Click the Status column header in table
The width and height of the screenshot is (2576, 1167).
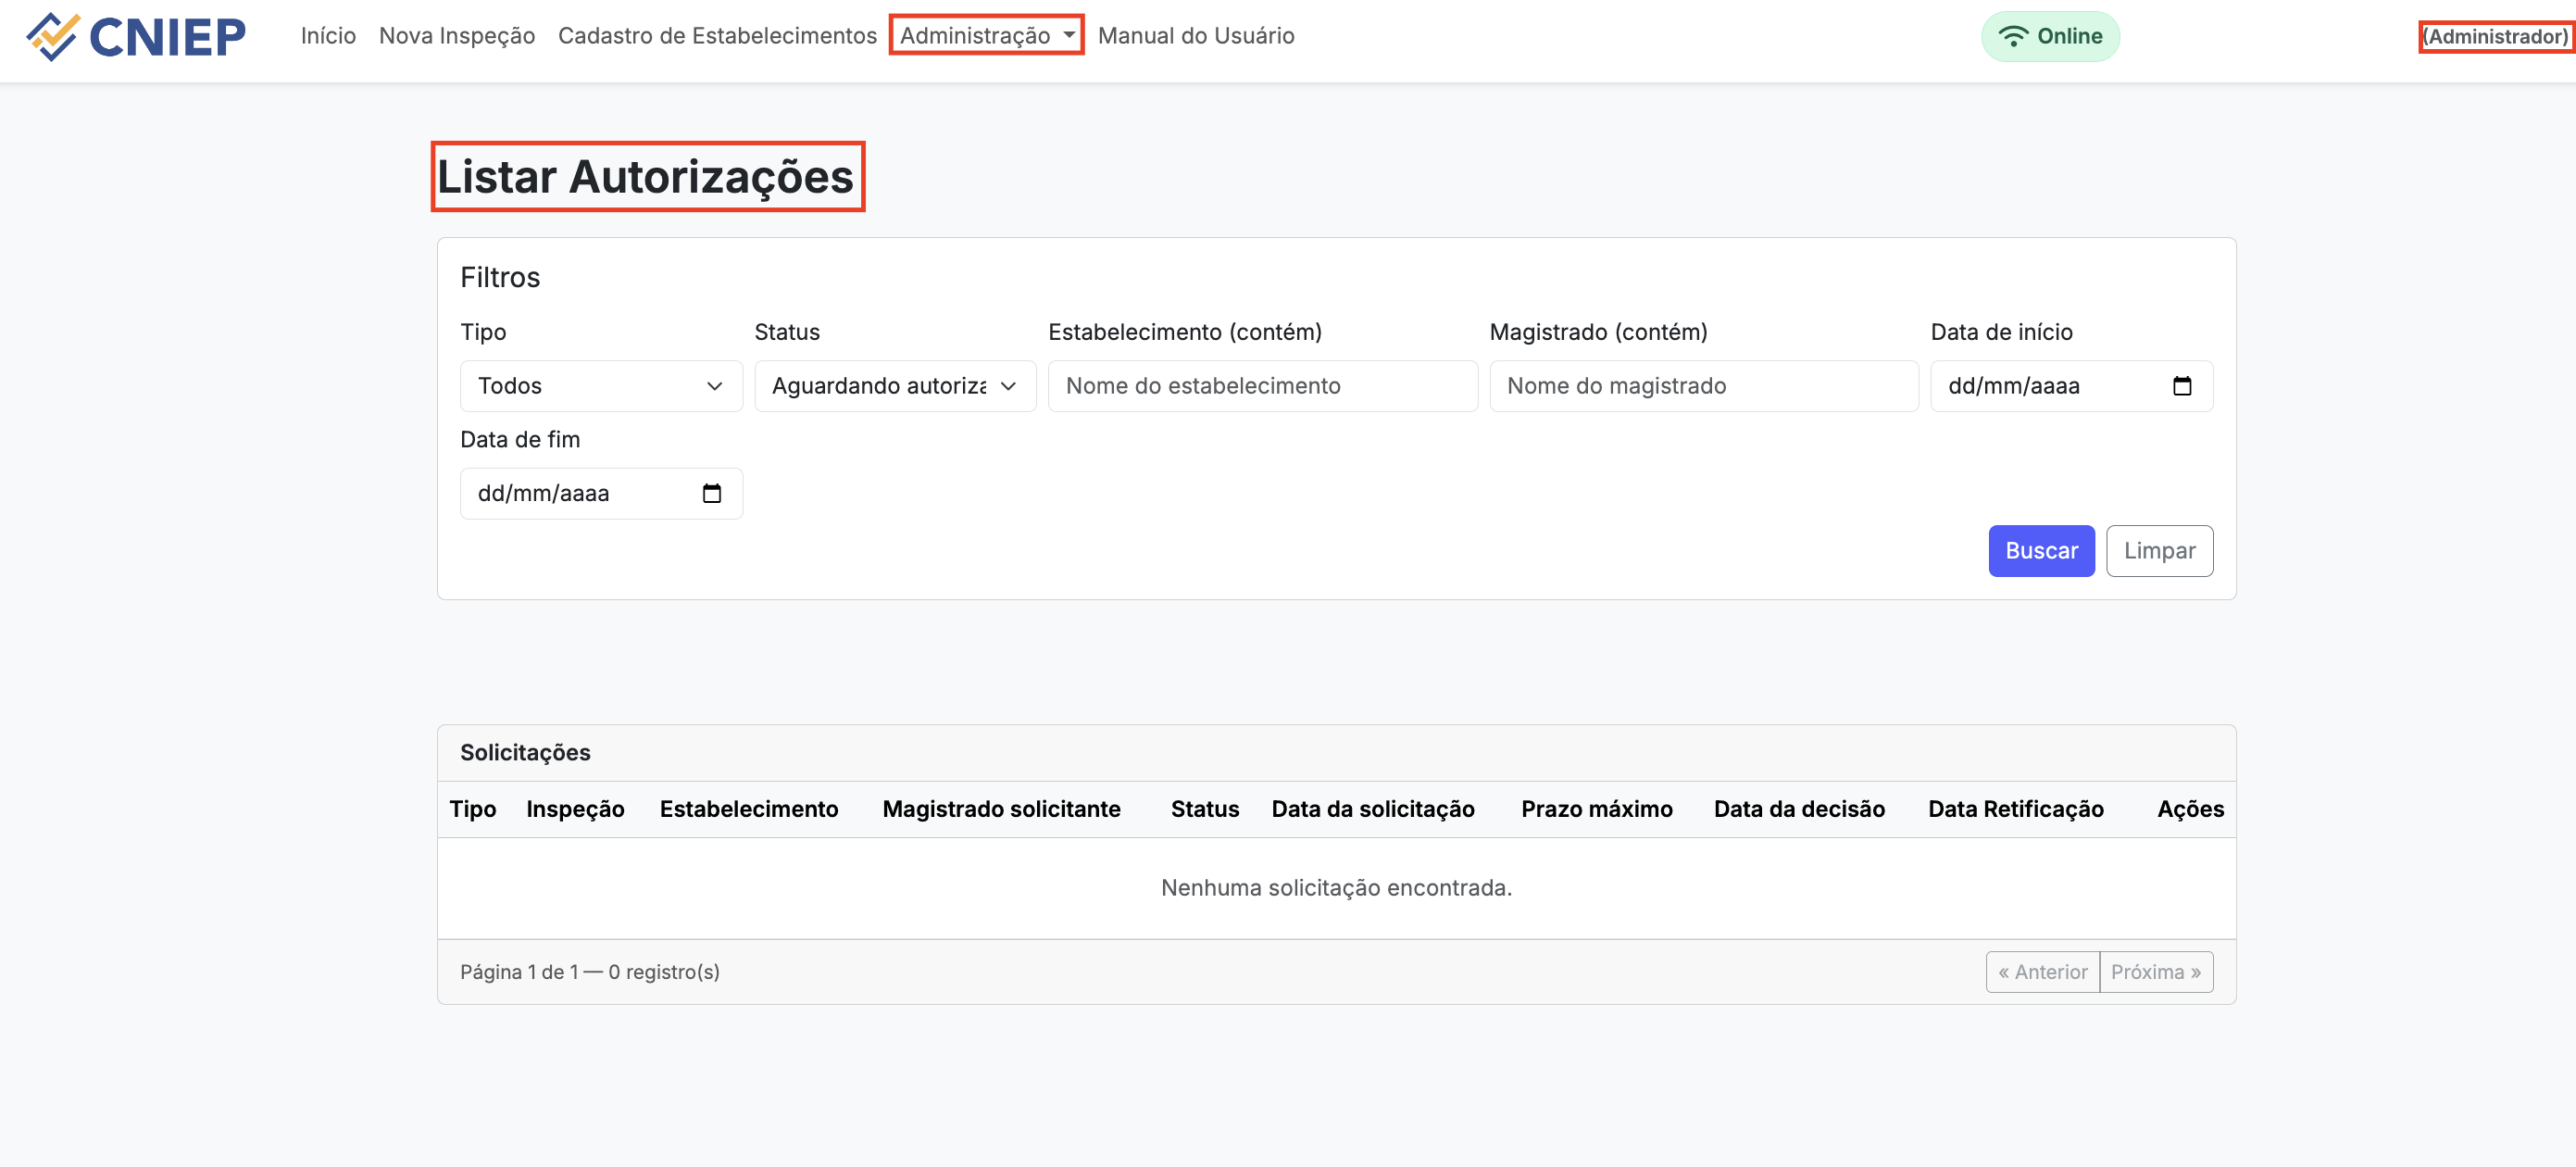(1204, 809)
